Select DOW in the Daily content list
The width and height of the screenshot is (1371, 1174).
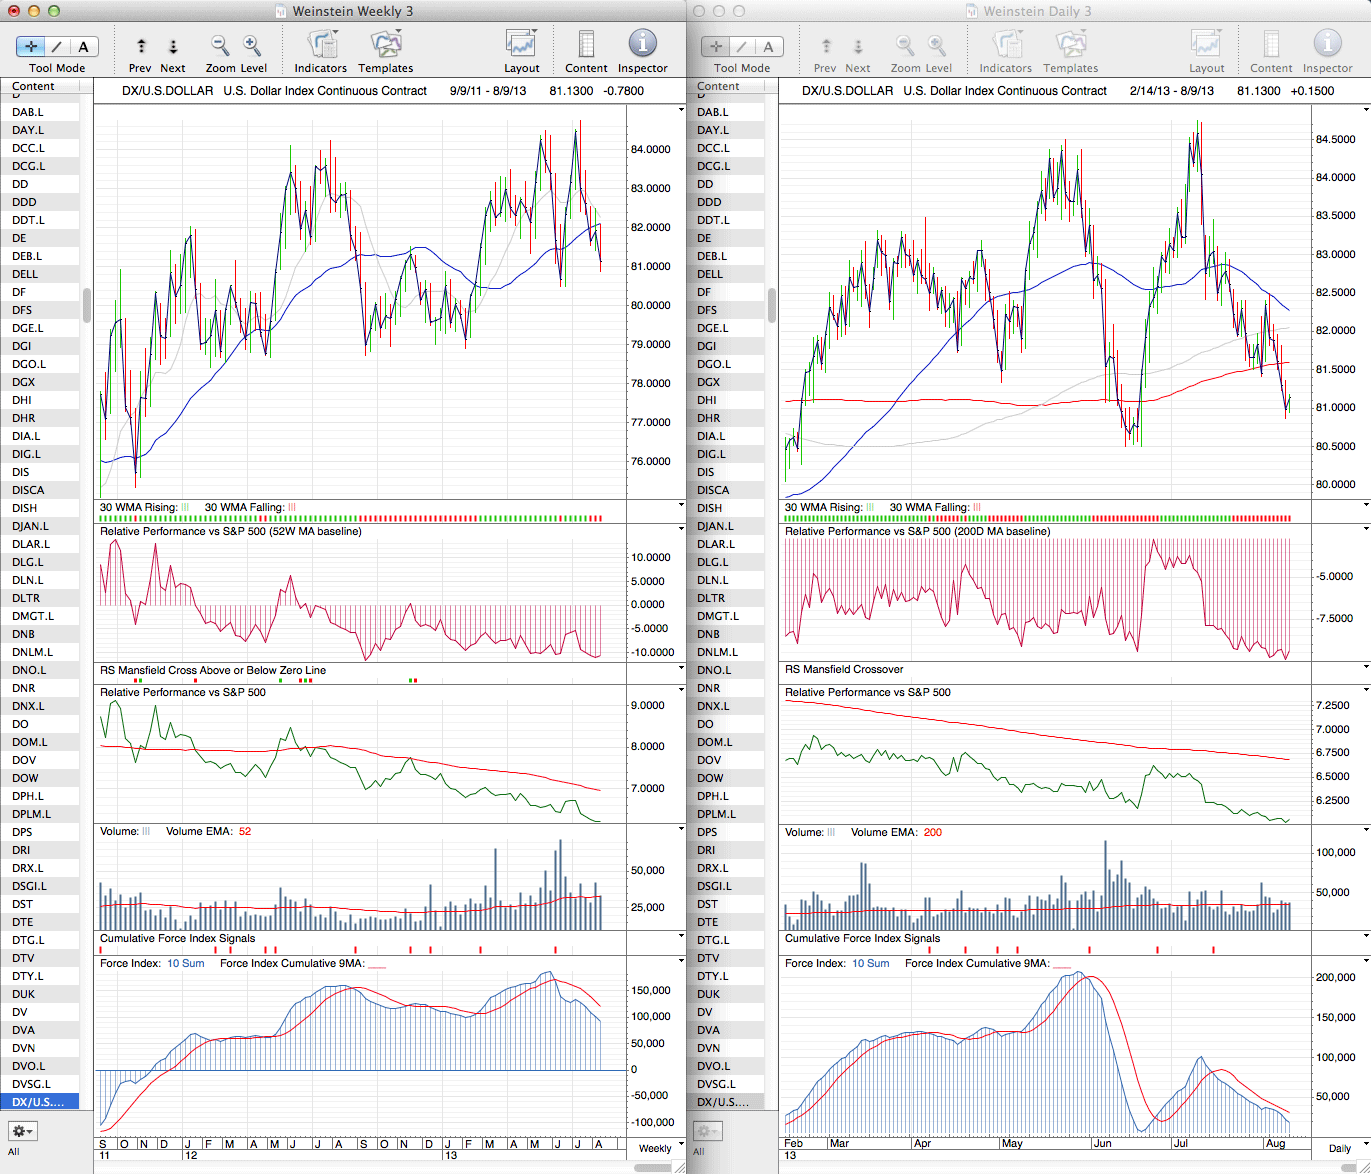(x=711, y=778)
